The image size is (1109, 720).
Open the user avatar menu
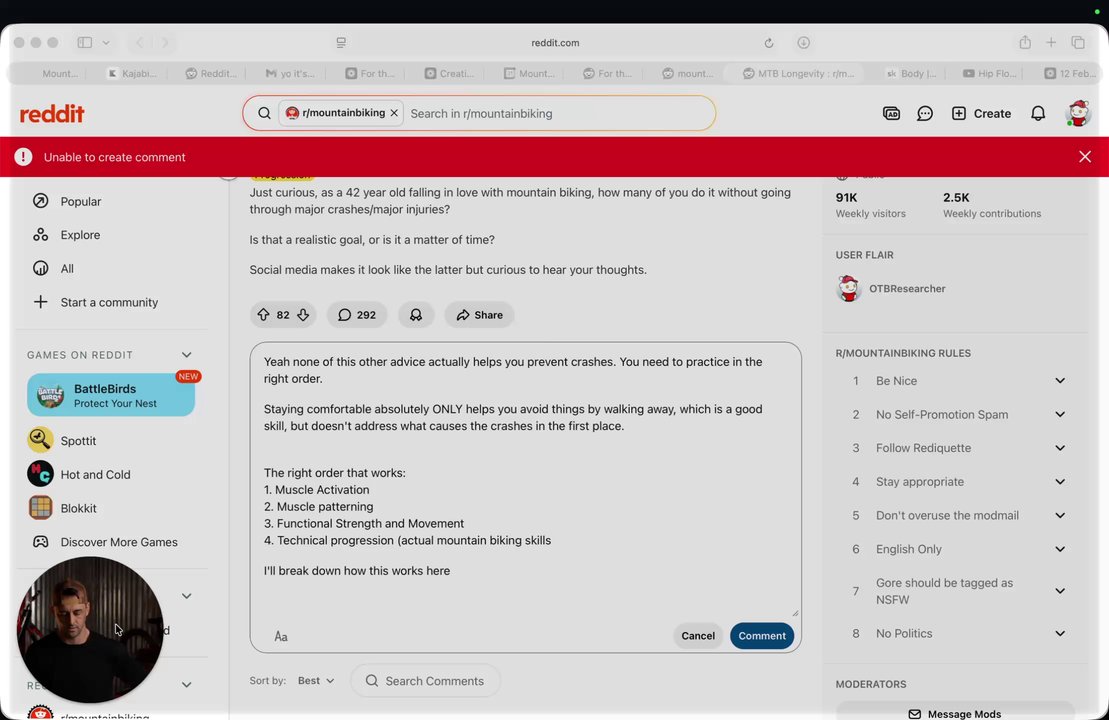[x=1077, y=113]
